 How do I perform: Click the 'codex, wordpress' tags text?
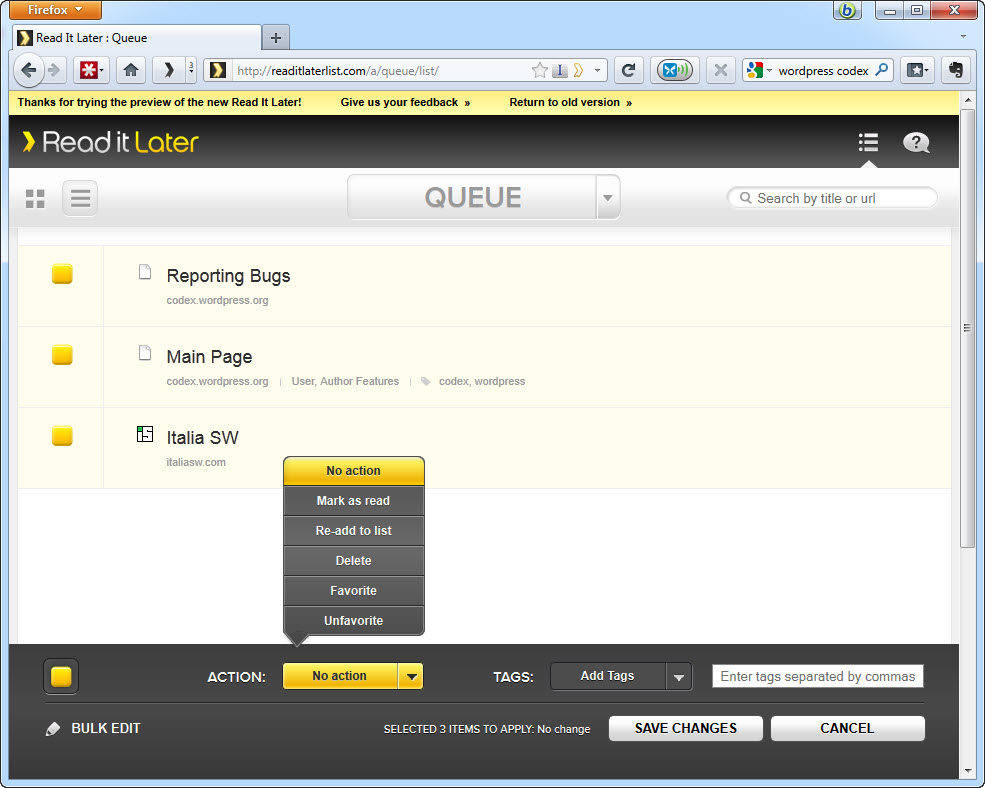[482, 381]
